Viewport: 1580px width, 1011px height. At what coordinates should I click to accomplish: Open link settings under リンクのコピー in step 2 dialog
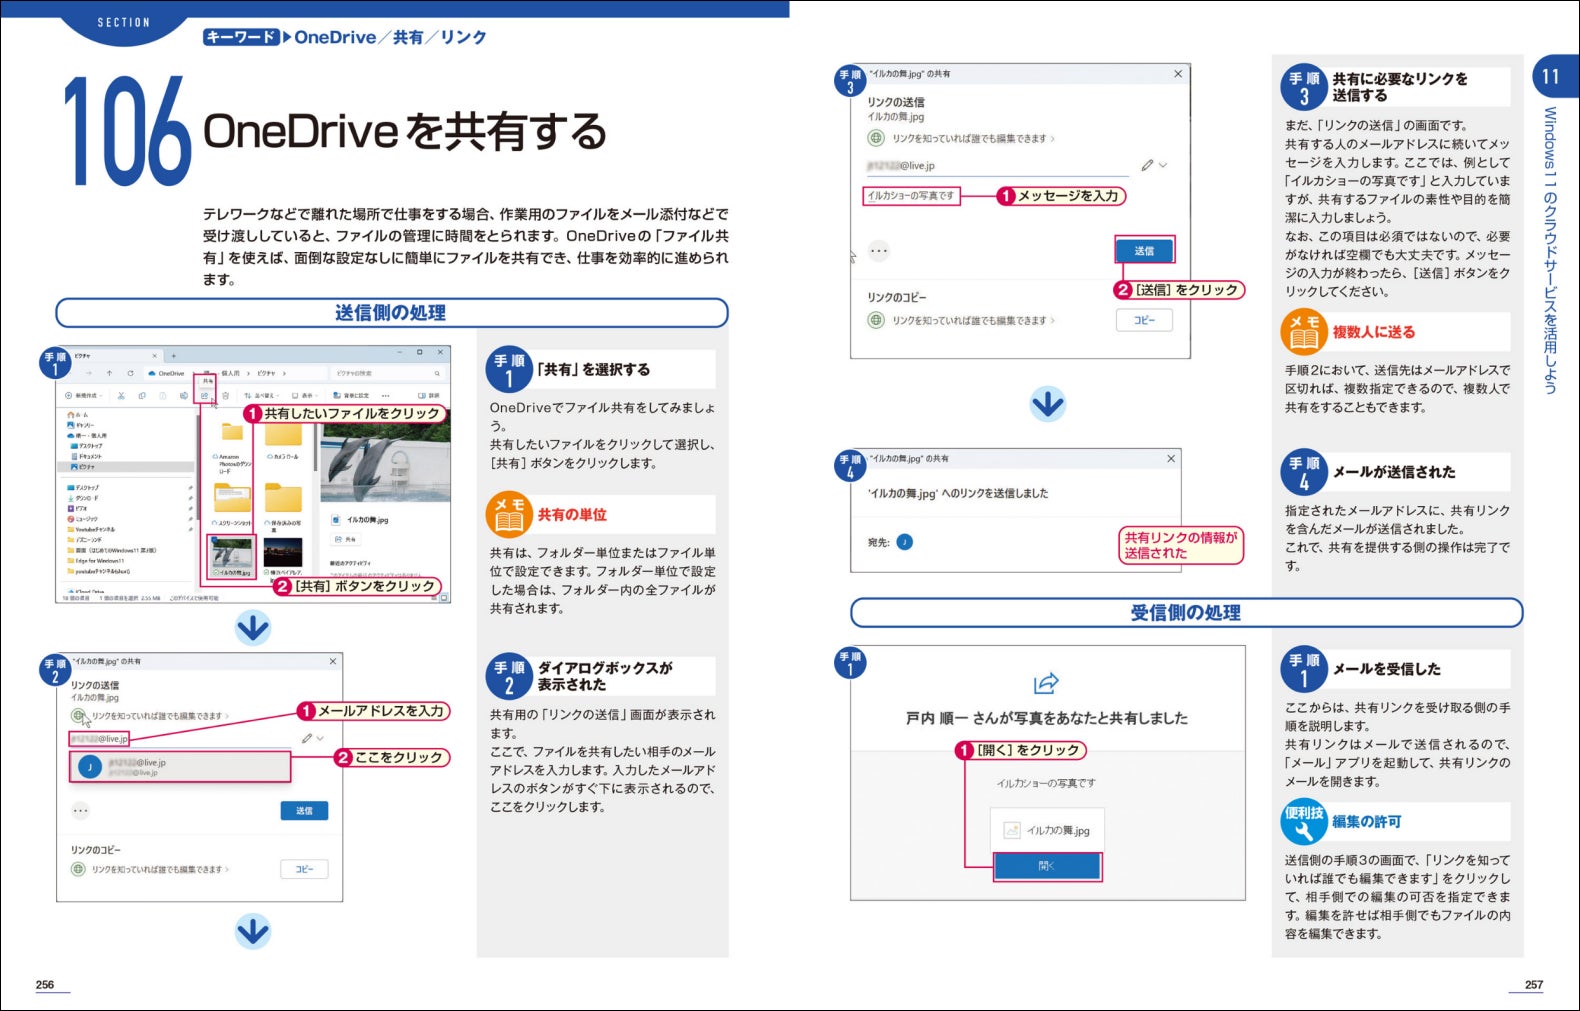[x=150, y=869]
